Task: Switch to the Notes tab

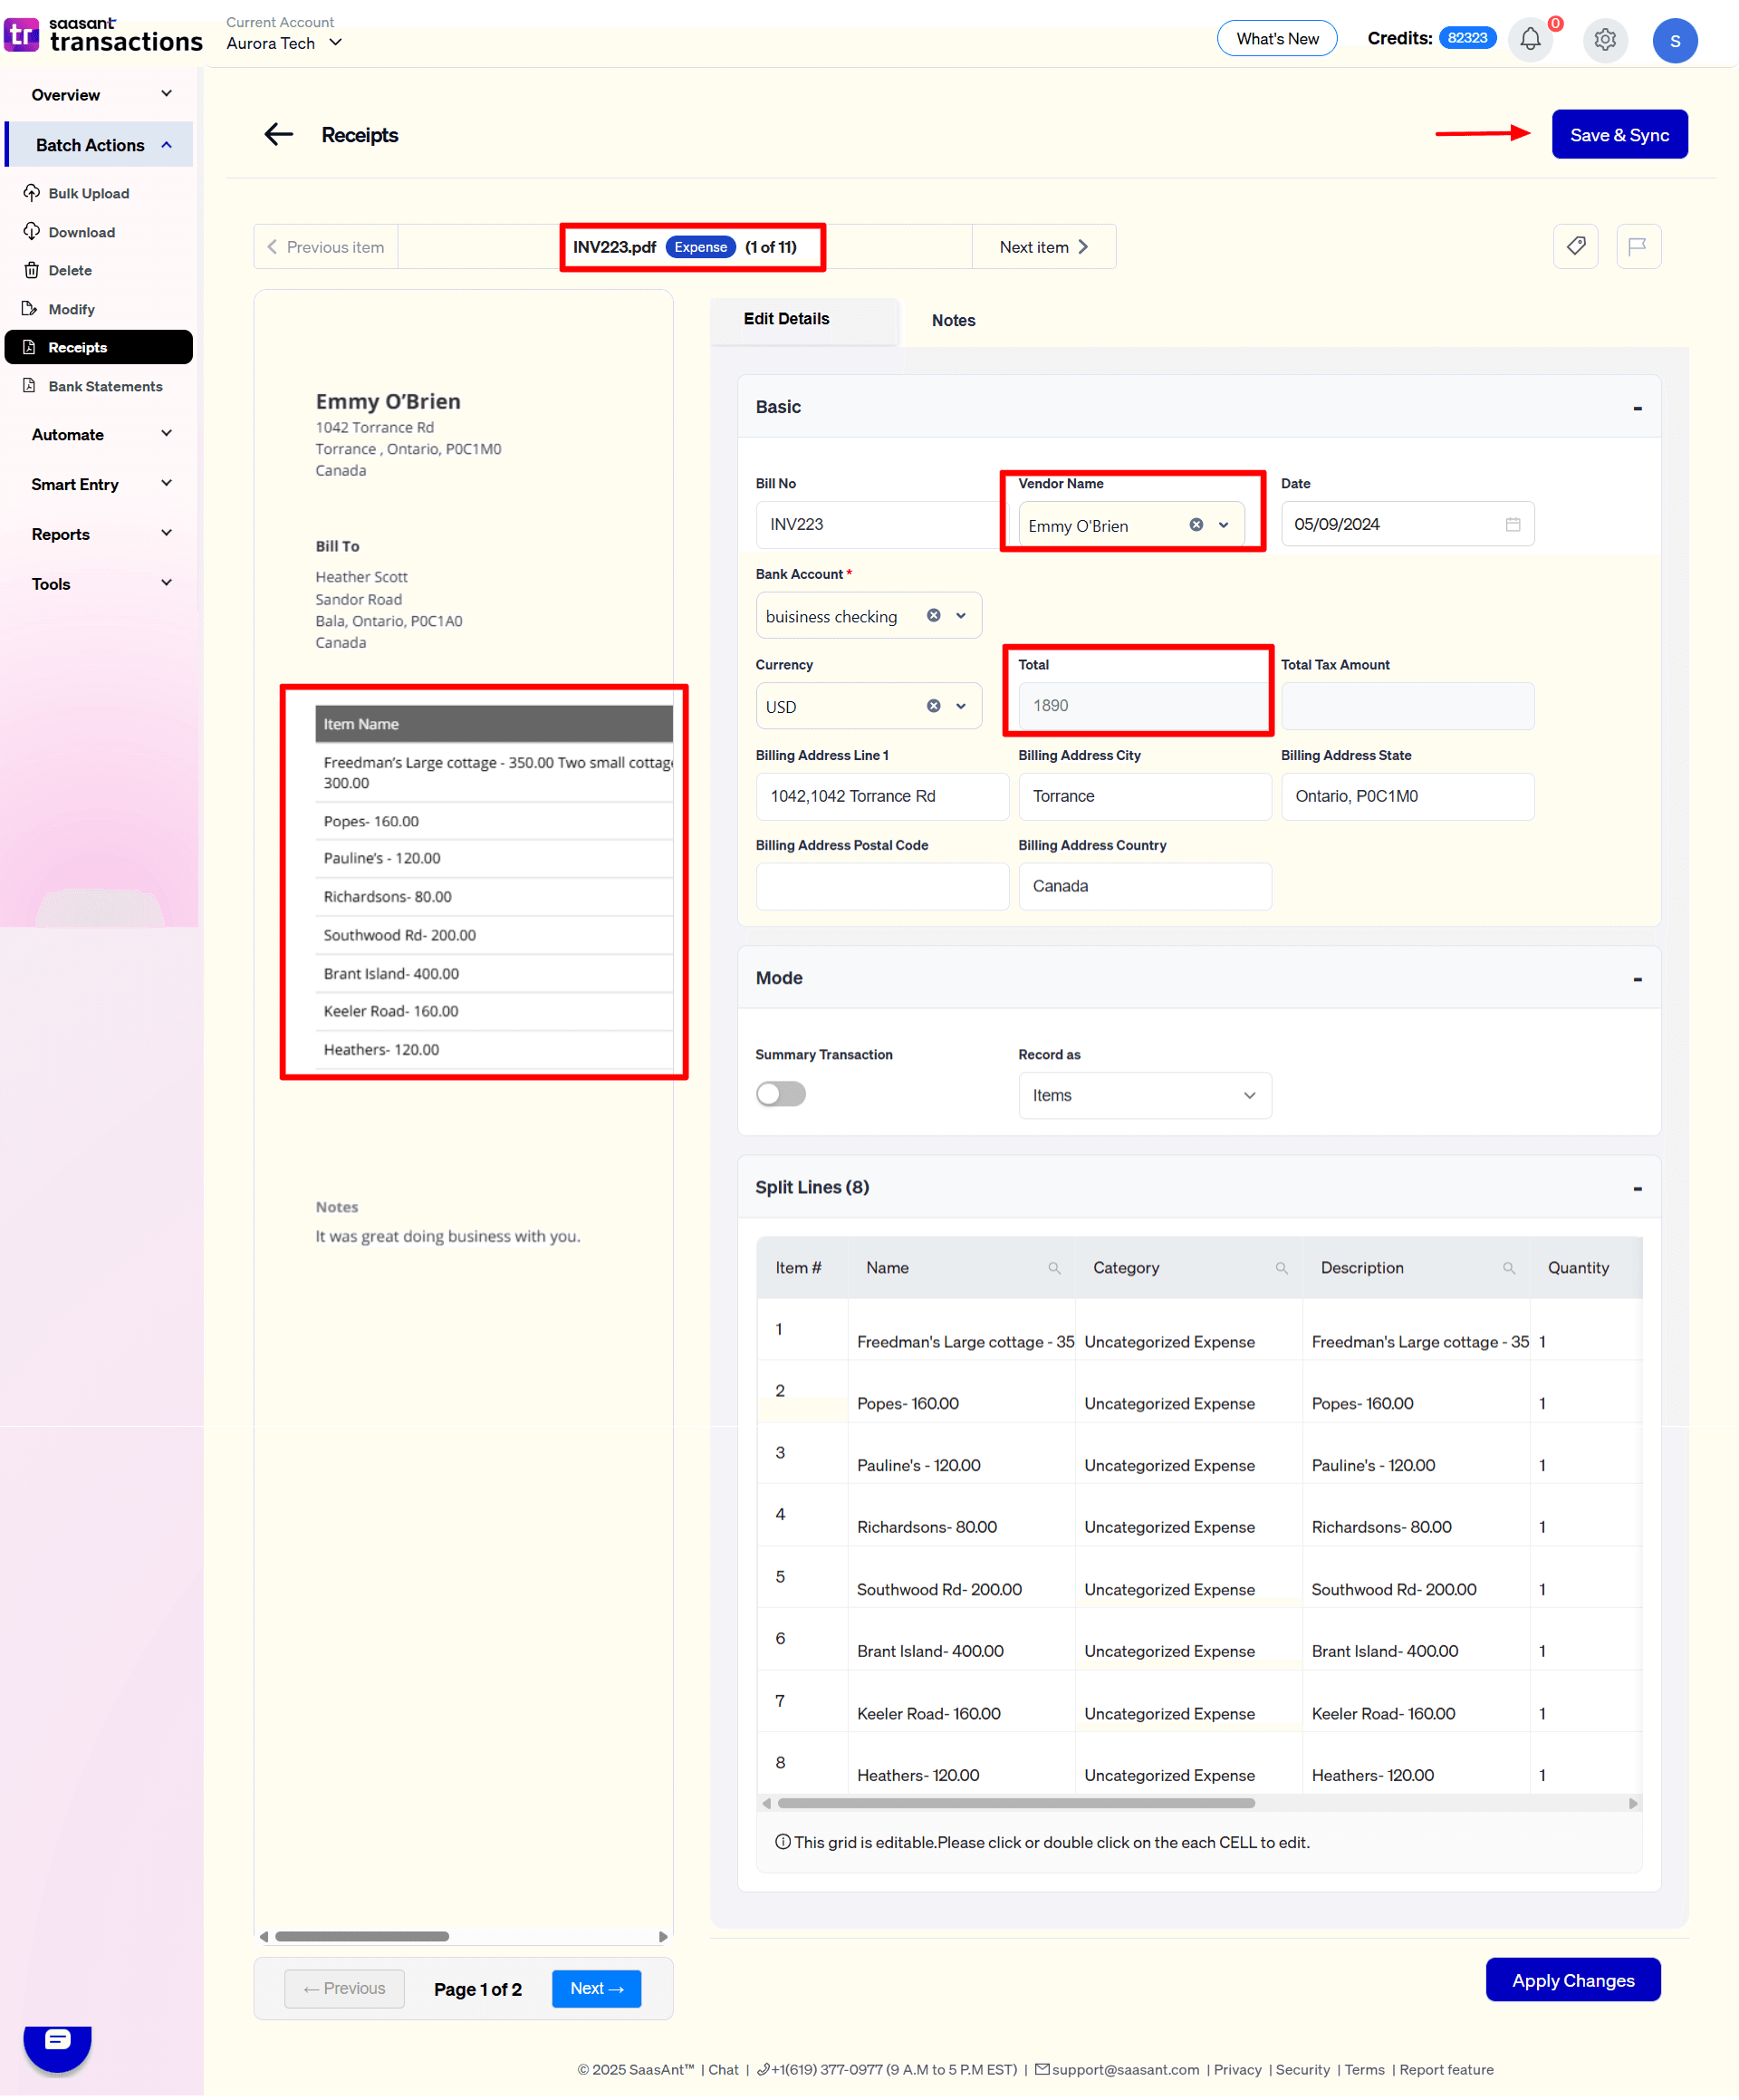Action: [953, 320]
